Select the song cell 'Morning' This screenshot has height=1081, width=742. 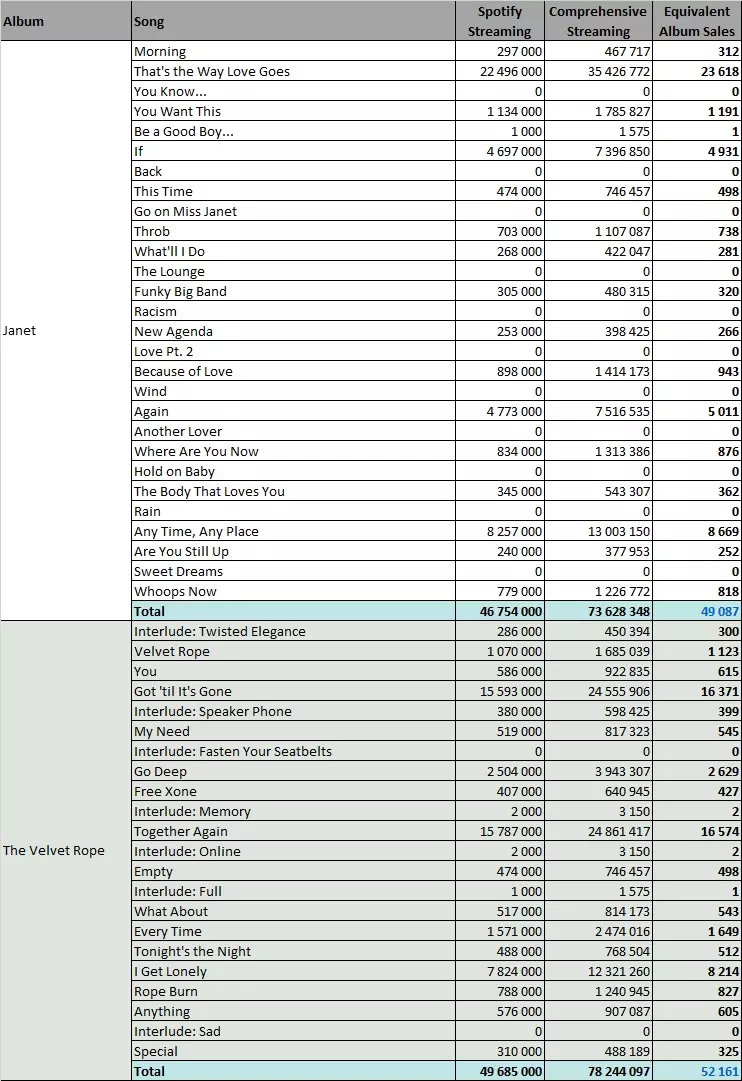click(293, 51)
